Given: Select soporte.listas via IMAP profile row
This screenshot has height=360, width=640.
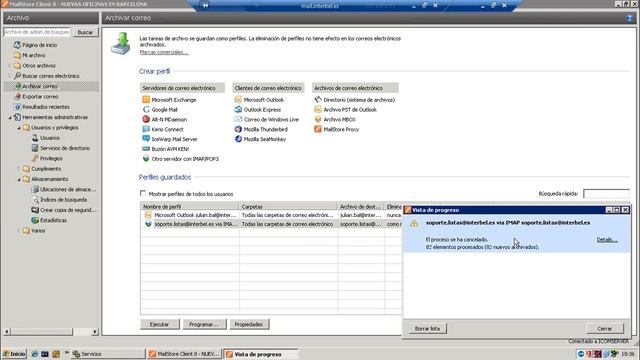Looking at the screenshot, I should click(271, 224).
